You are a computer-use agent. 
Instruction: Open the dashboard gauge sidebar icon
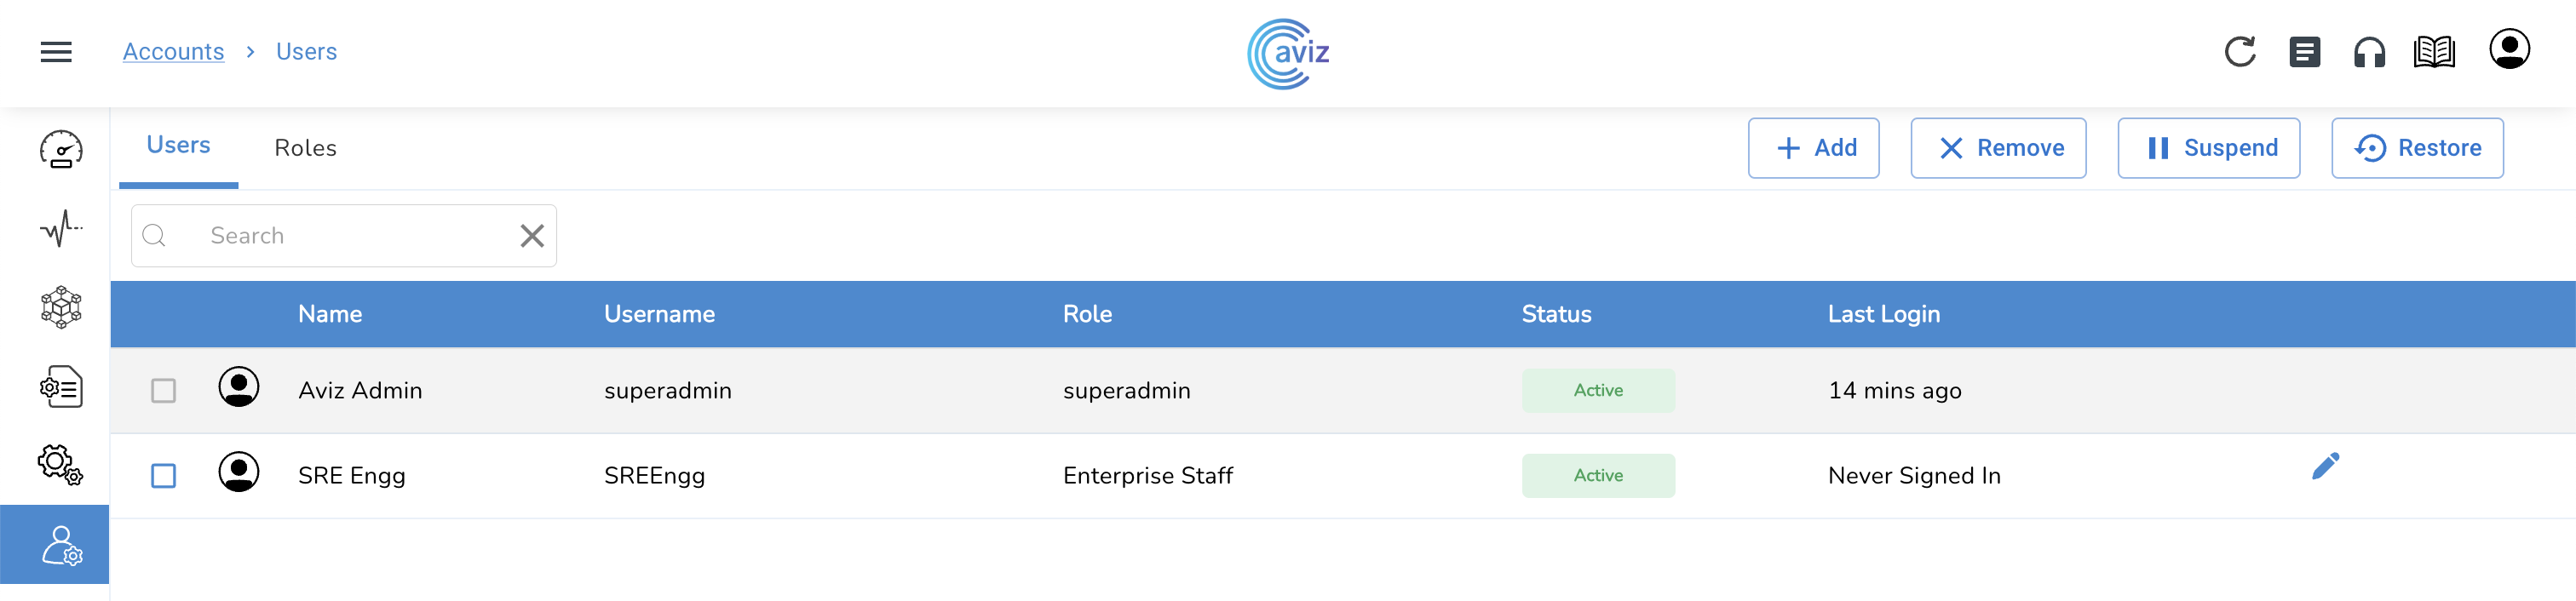click(61, 150)
